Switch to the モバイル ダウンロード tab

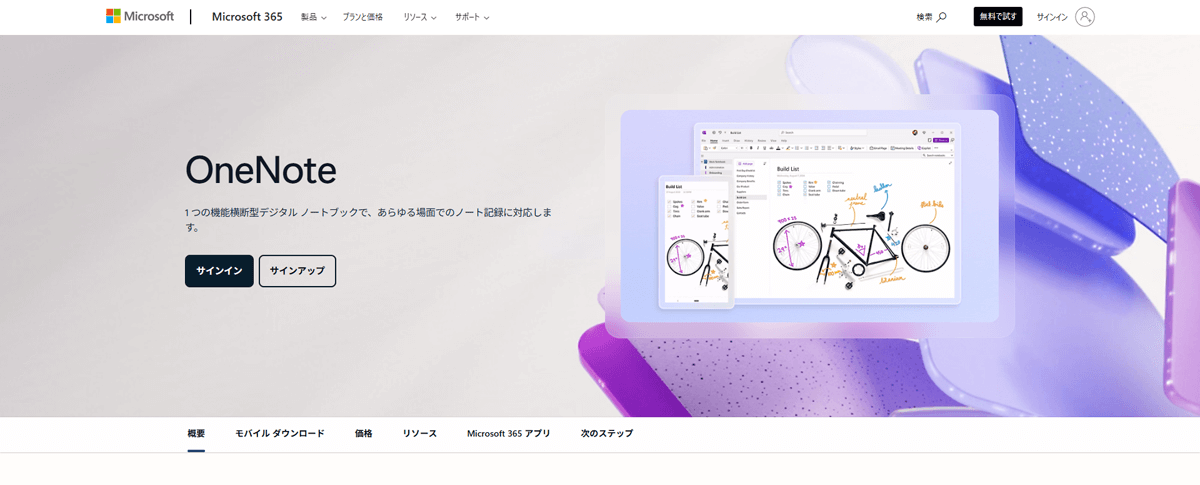[280, 433]
